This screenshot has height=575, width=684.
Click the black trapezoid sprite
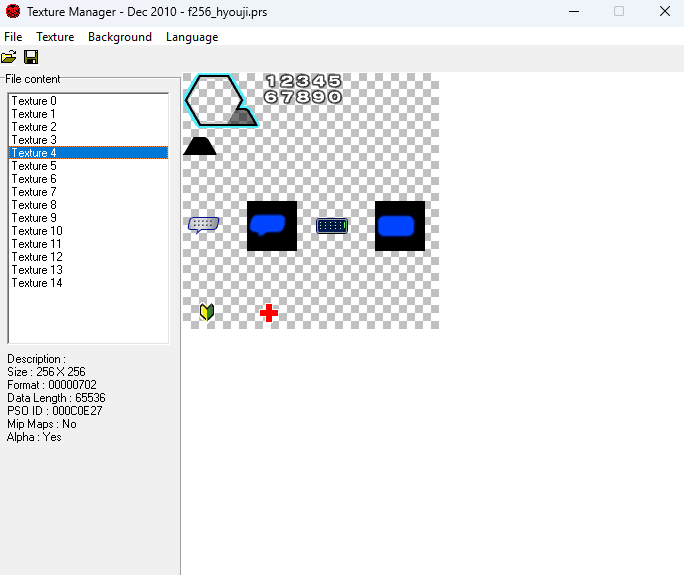[x=200, y=146]
